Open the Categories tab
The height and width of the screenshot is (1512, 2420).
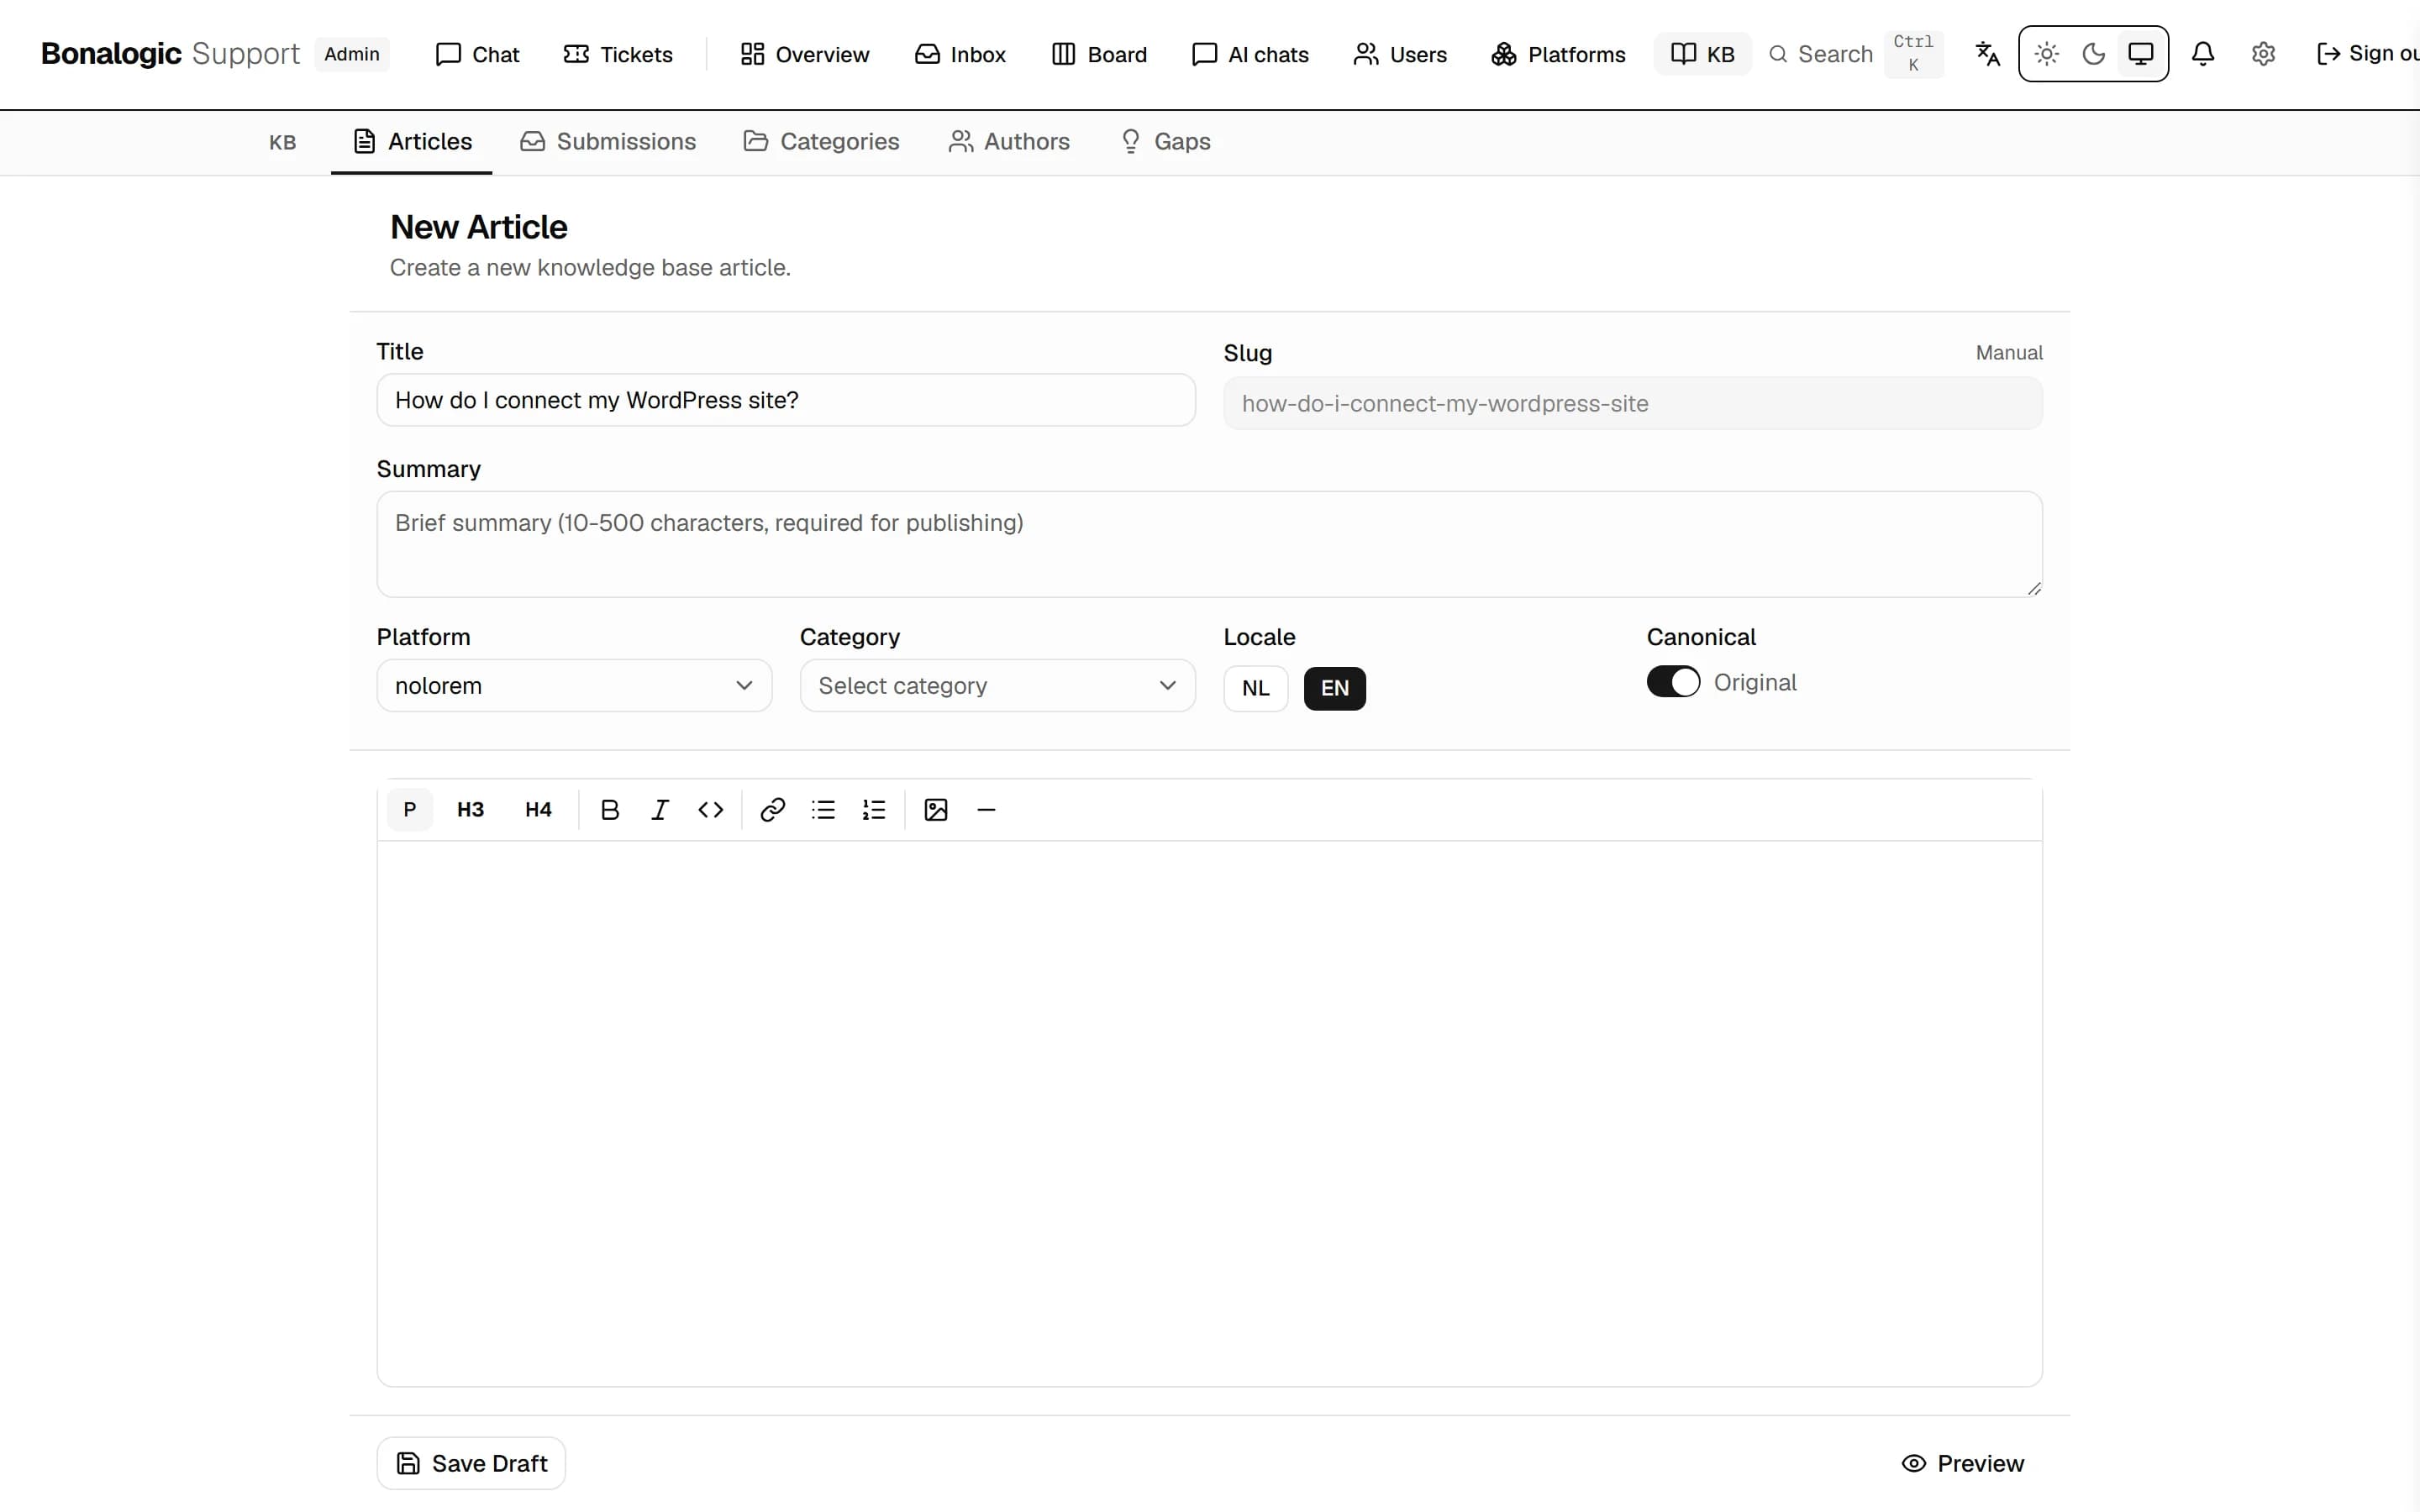(821, 142)
